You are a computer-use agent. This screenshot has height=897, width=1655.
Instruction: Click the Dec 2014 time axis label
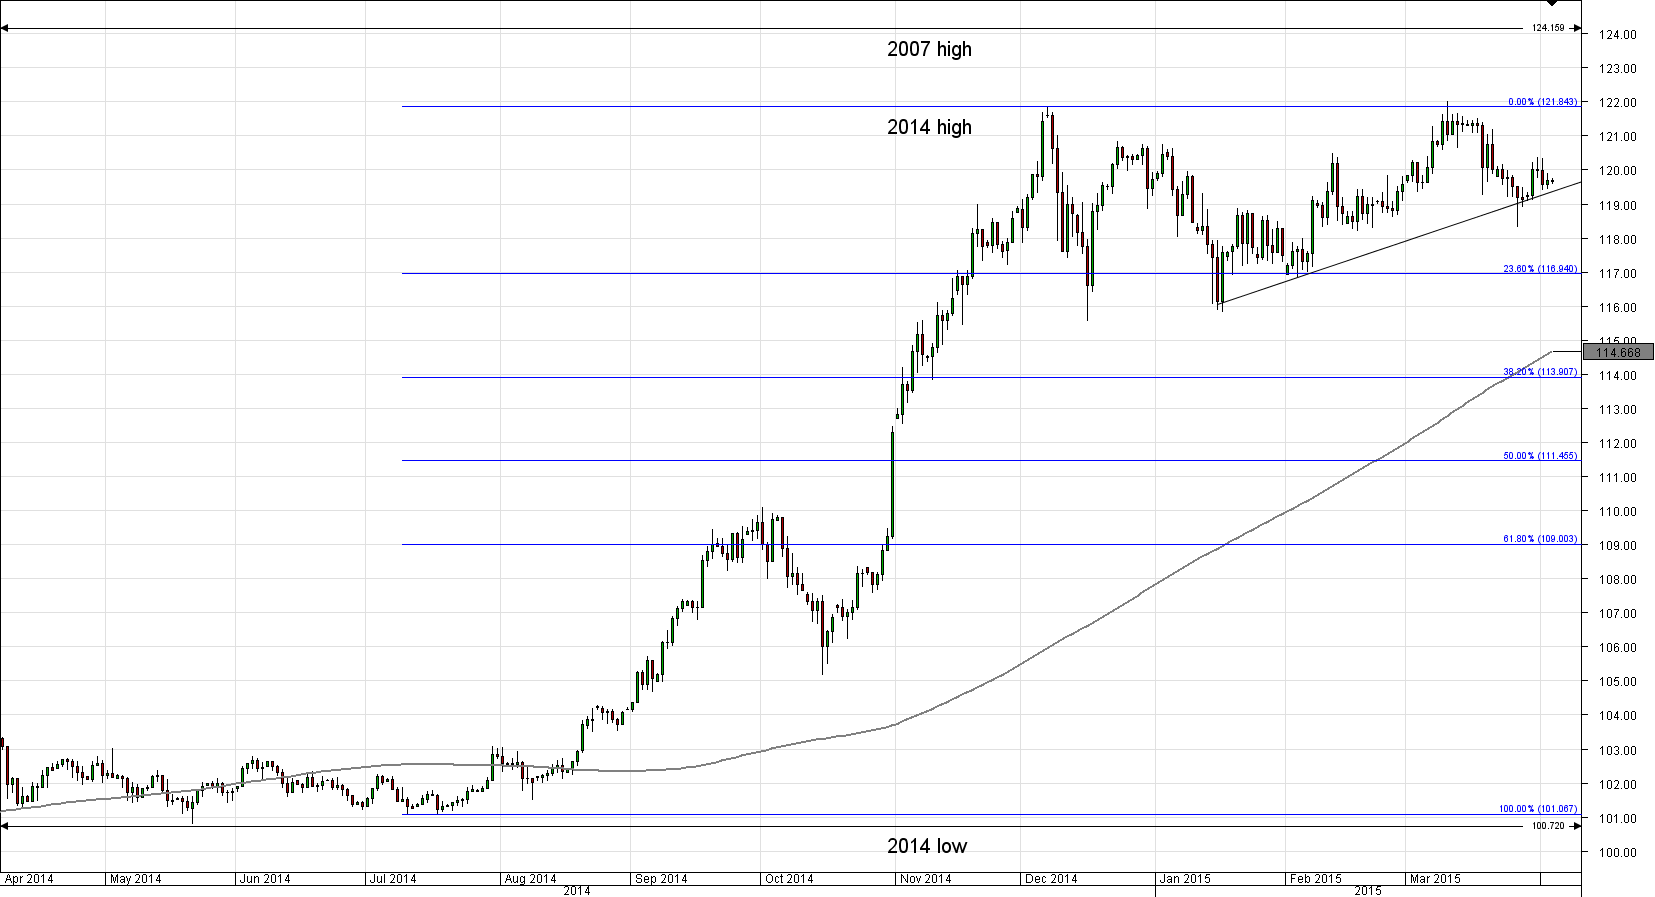1051,879
